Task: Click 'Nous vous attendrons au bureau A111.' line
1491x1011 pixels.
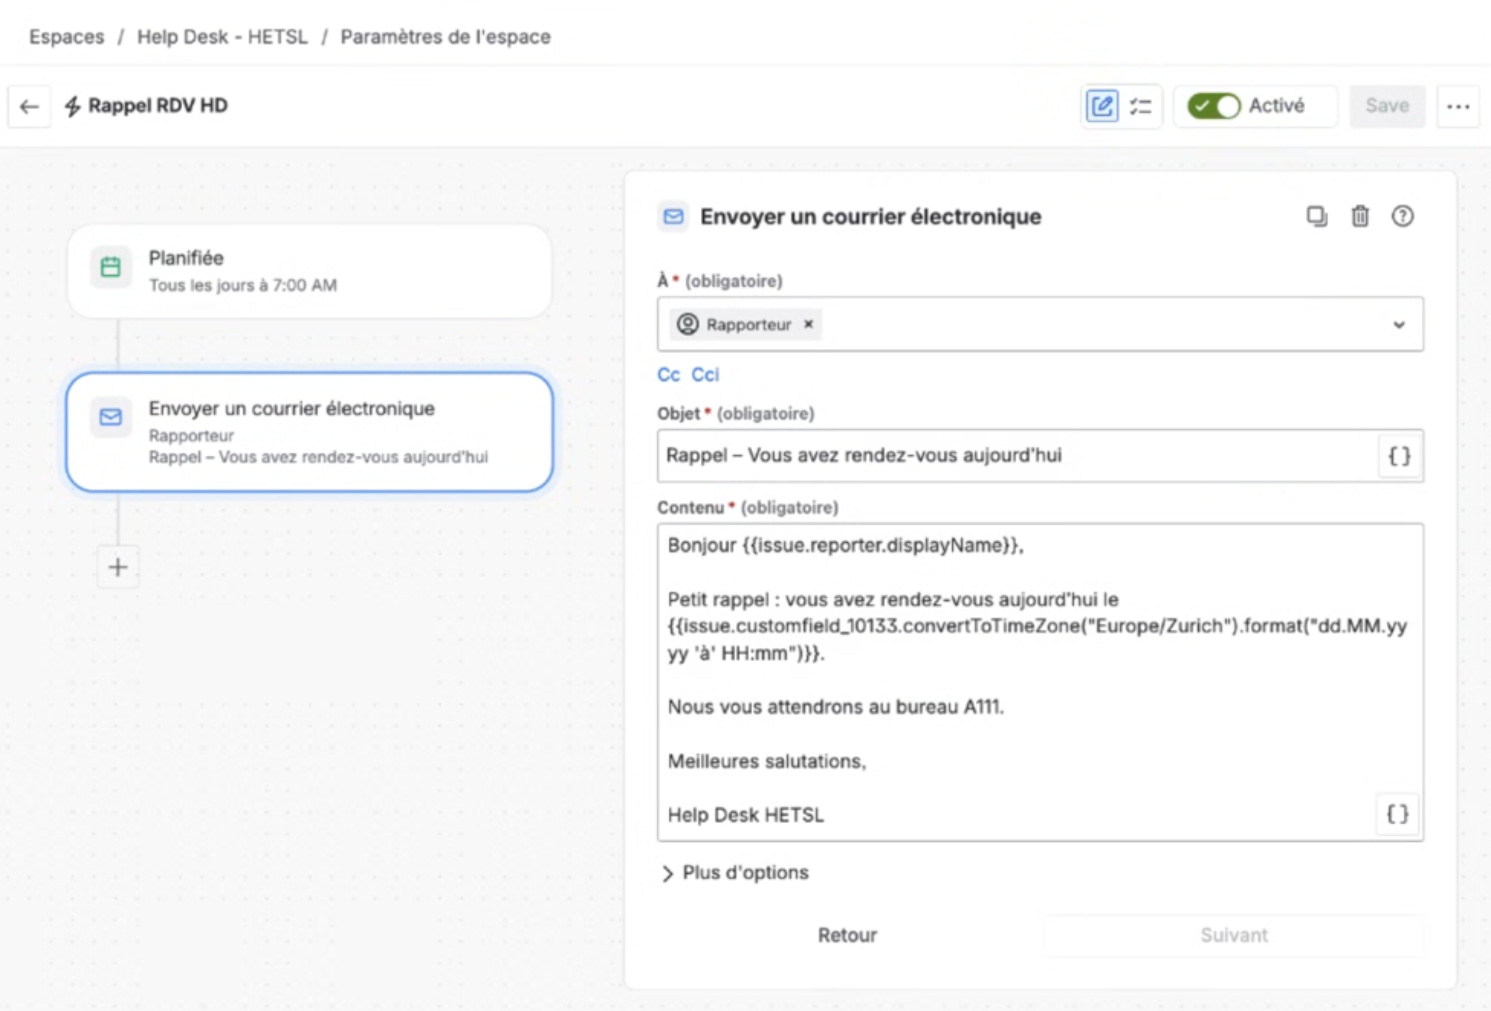Action: click(836, 707)
